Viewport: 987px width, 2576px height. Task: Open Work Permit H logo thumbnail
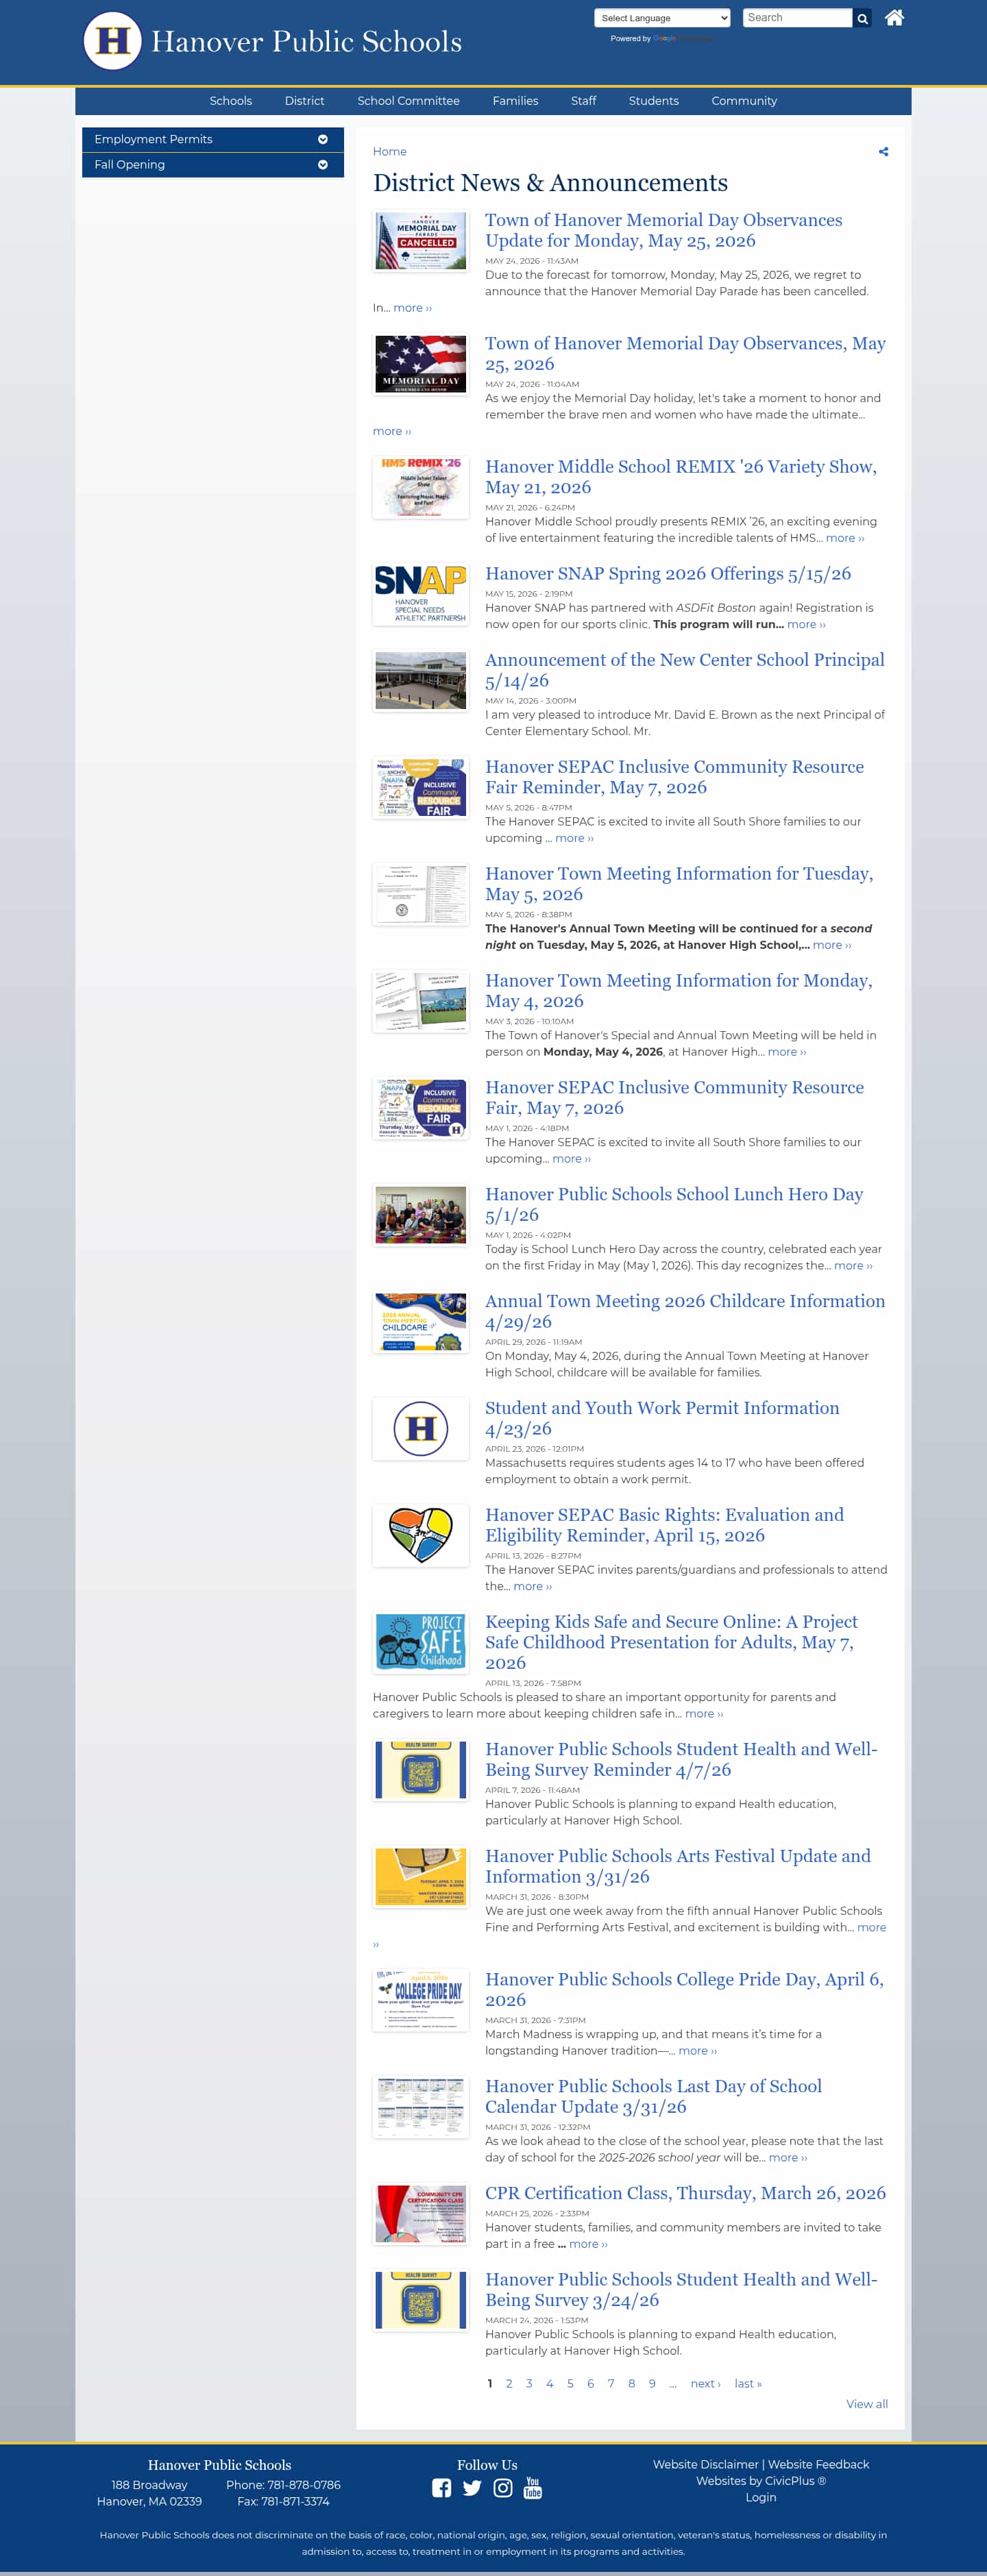coord(421,1428)
